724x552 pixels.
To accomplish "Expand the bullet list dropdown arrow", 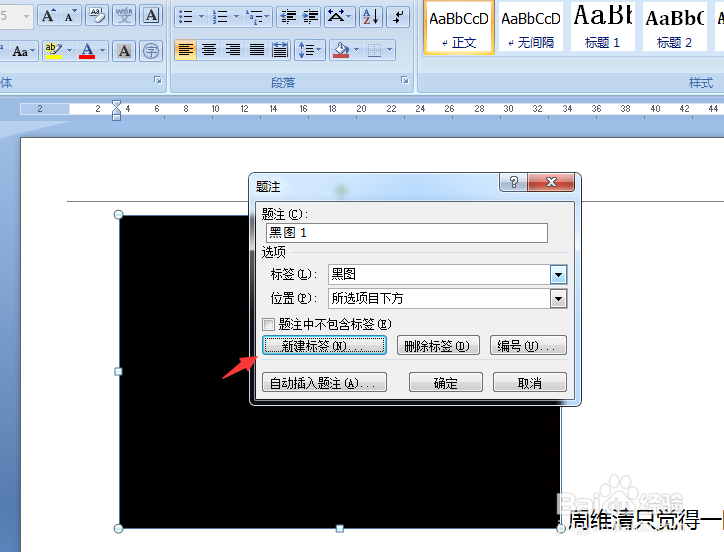I will click(201, 17).
